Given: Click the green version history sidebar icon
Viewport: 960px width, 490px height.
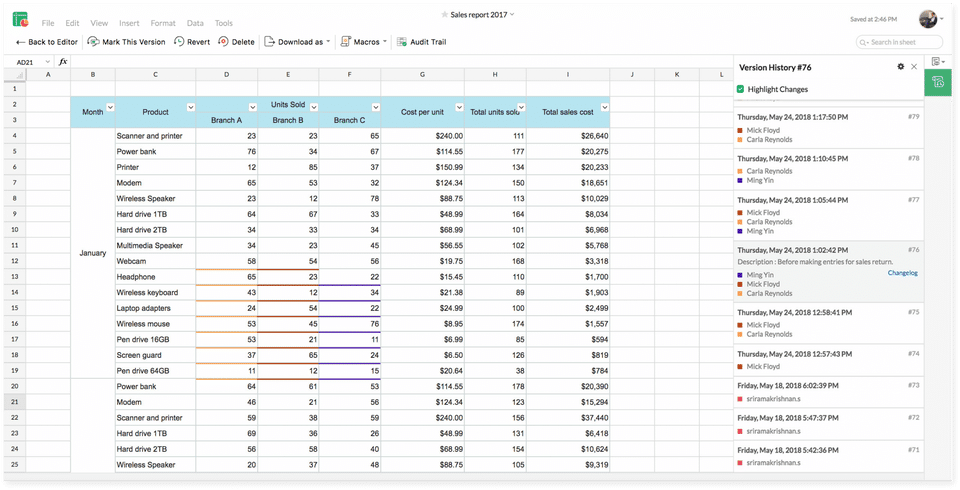Looking at the screenshot, I should click(x=939, y=84).
